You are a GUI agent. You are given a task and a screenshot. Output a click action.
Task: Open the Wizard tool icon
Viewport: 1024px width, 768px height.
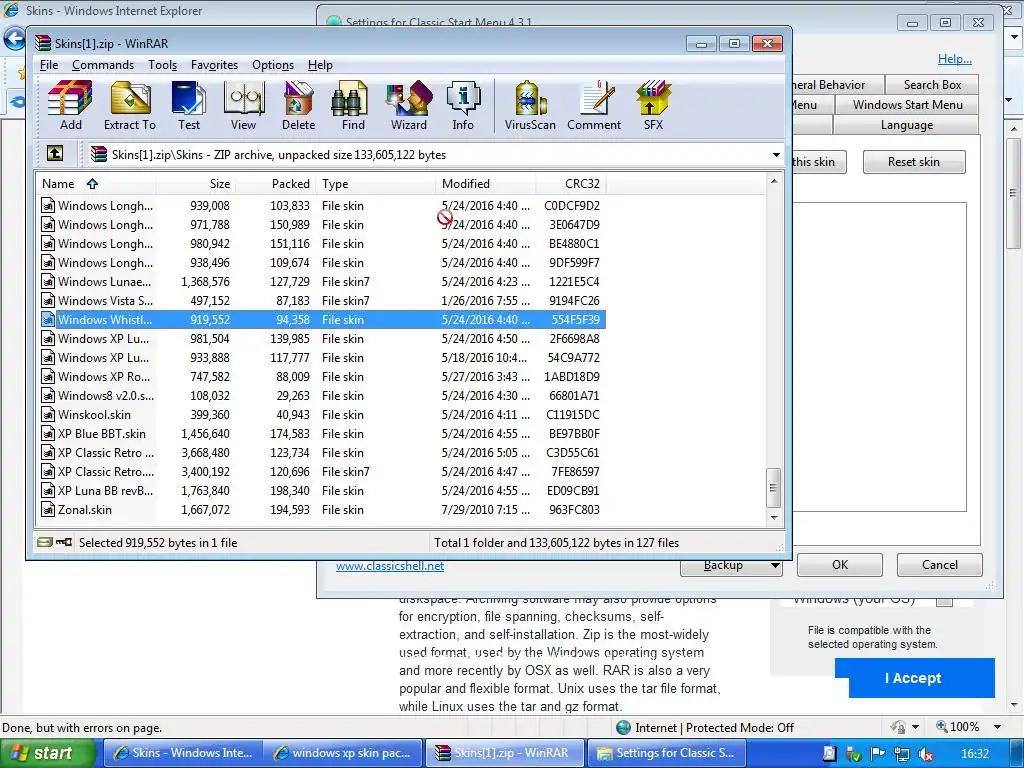click(x=409, y=98)
